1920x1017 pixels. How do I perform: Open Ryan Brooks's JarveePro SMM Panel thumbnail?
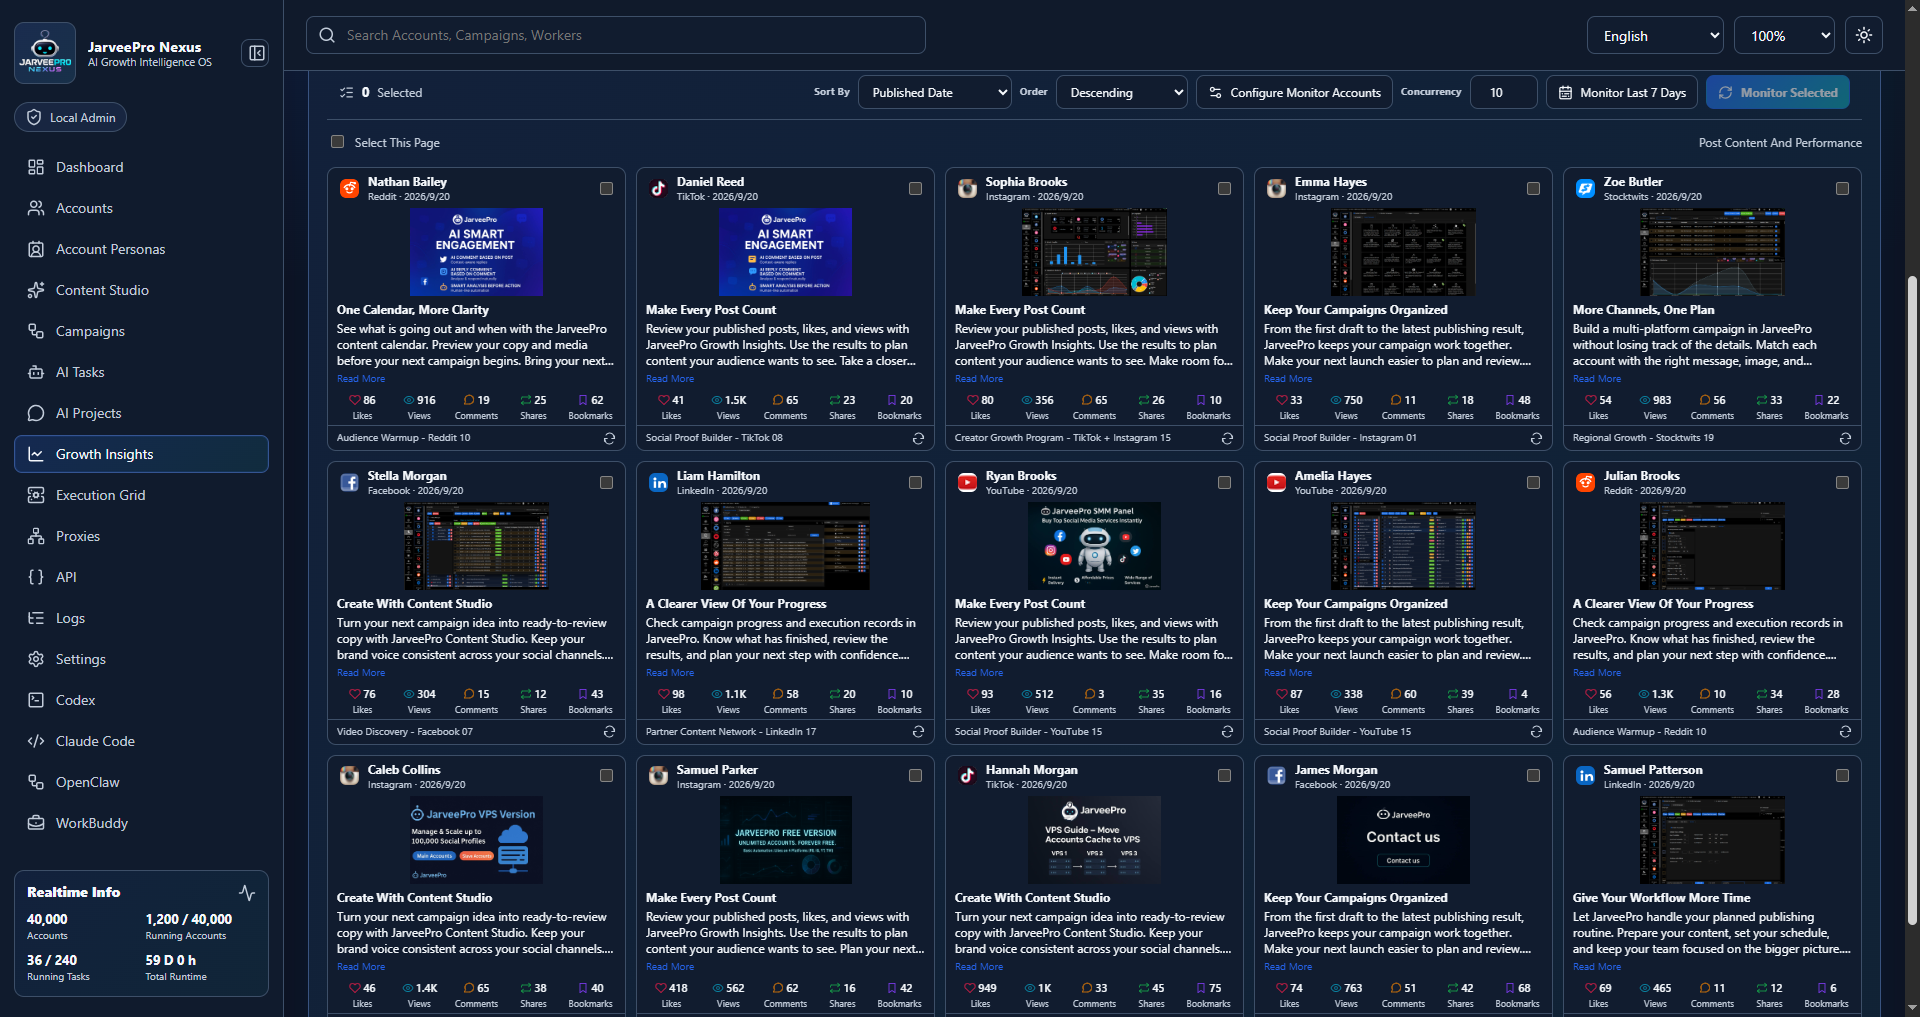(x=1094, y=546)
